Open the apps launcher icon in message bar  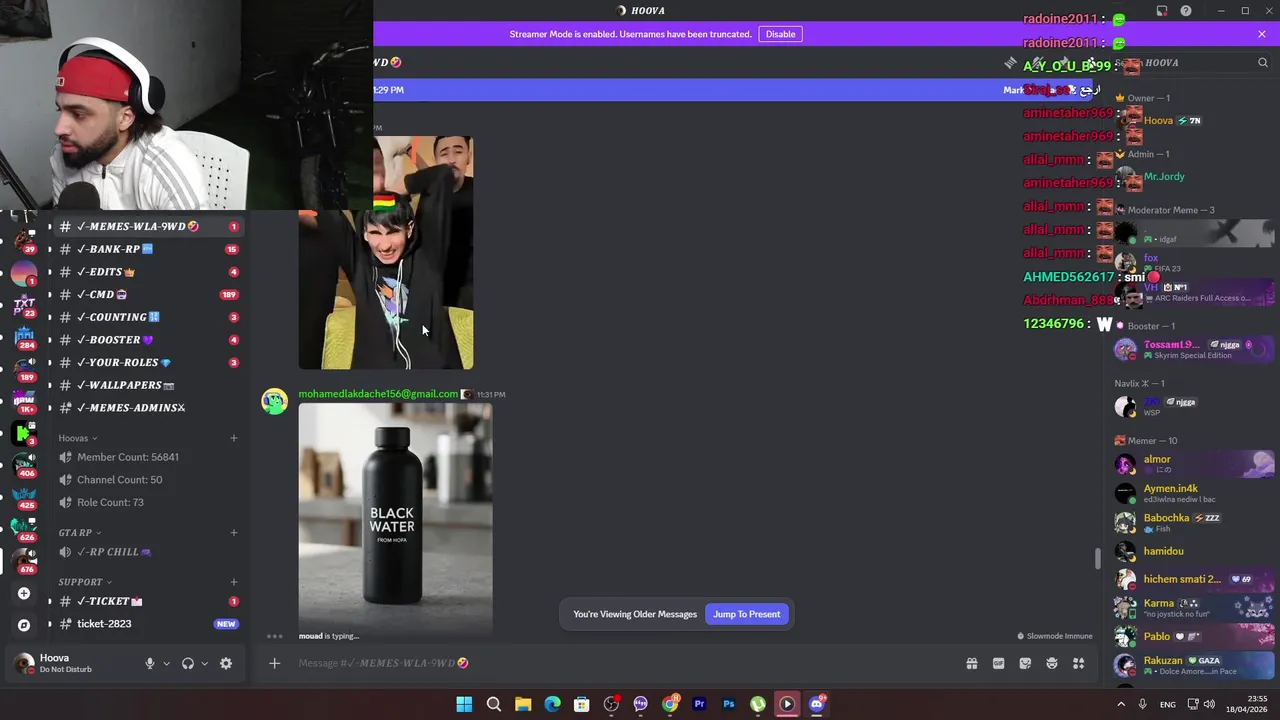pos(1079,663)
